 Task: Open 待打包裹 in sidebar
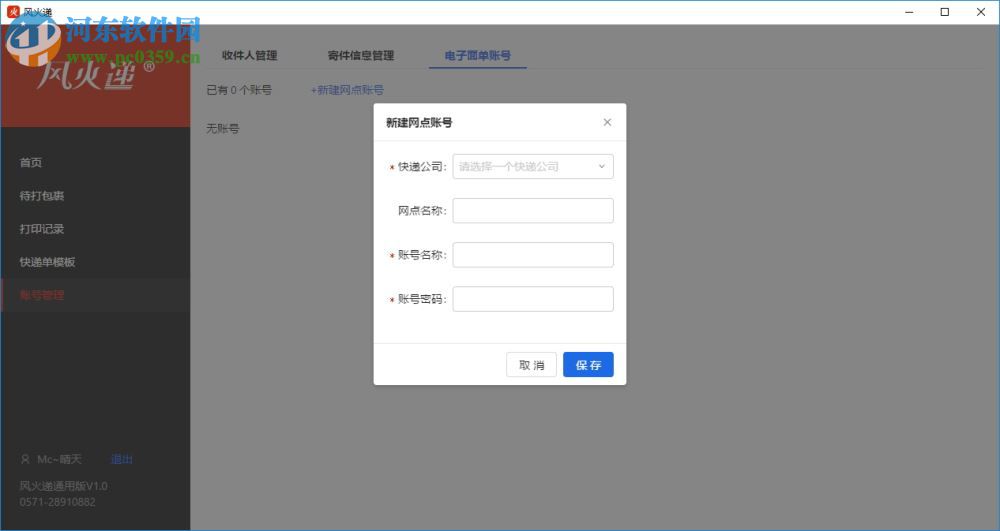(x=41, y=196)
